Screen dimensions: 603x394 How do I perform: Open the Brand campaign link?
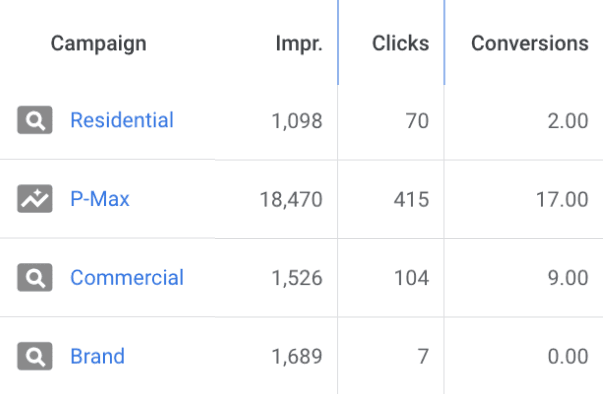(x=97, y=356)
